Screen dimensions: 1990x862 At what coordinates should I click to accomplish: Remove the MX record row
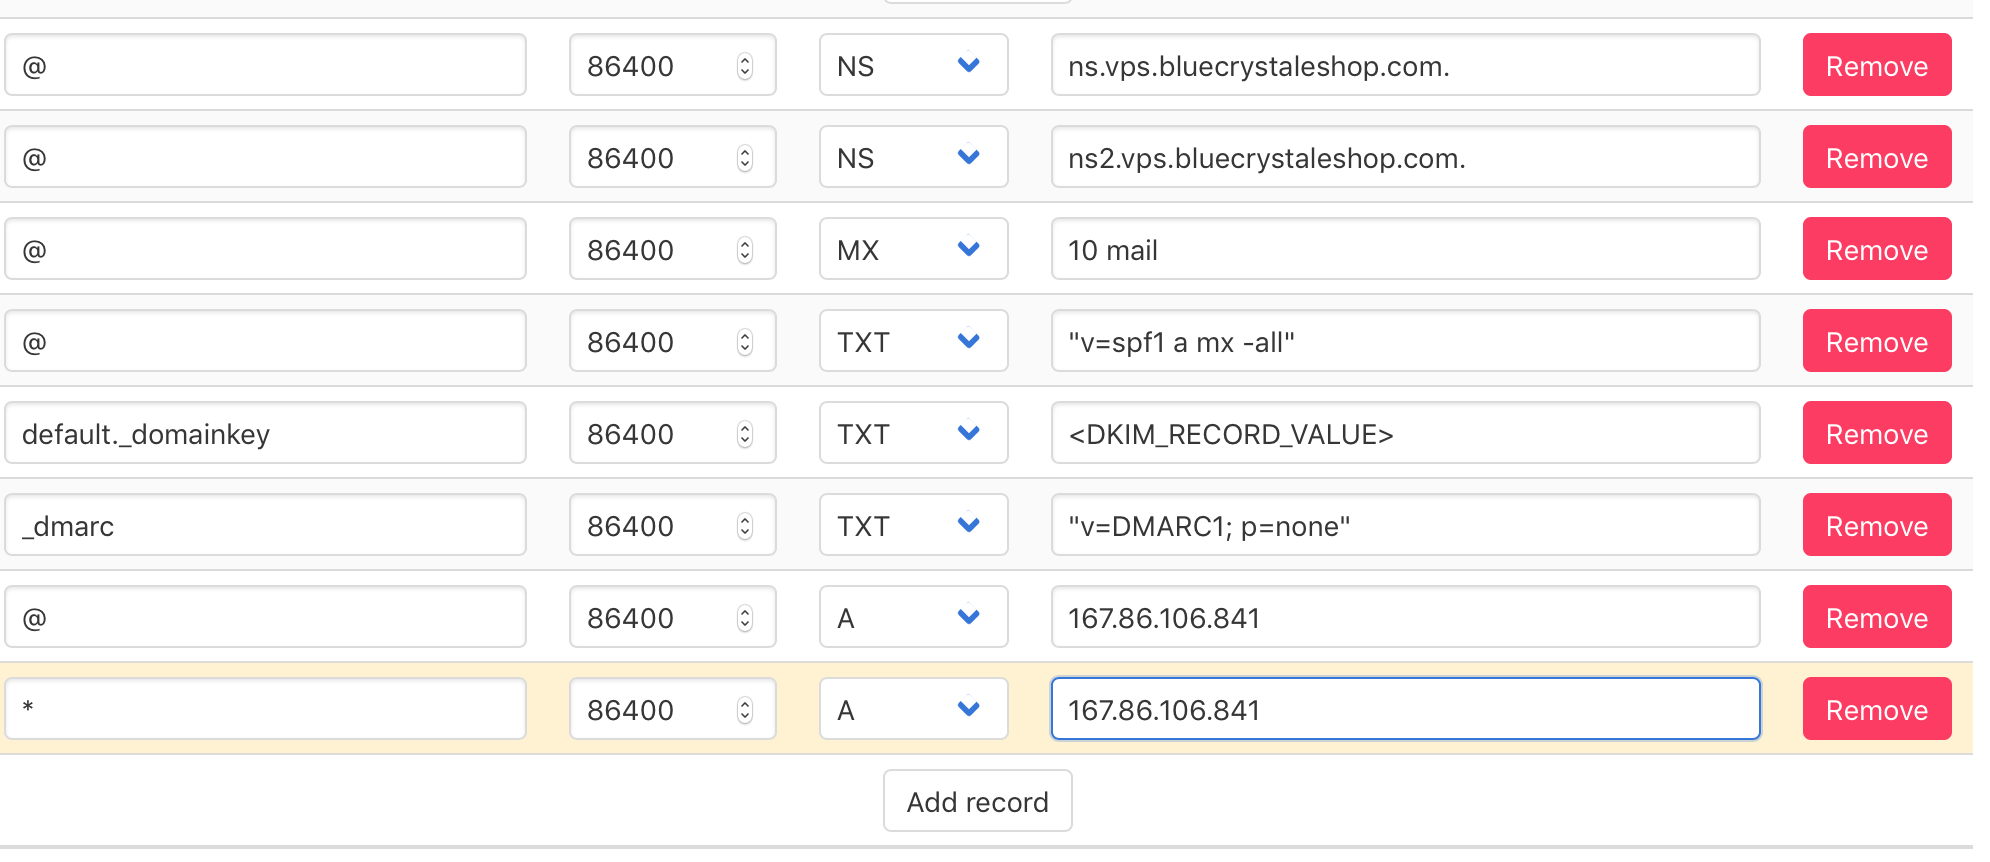tap(1876, 249)
